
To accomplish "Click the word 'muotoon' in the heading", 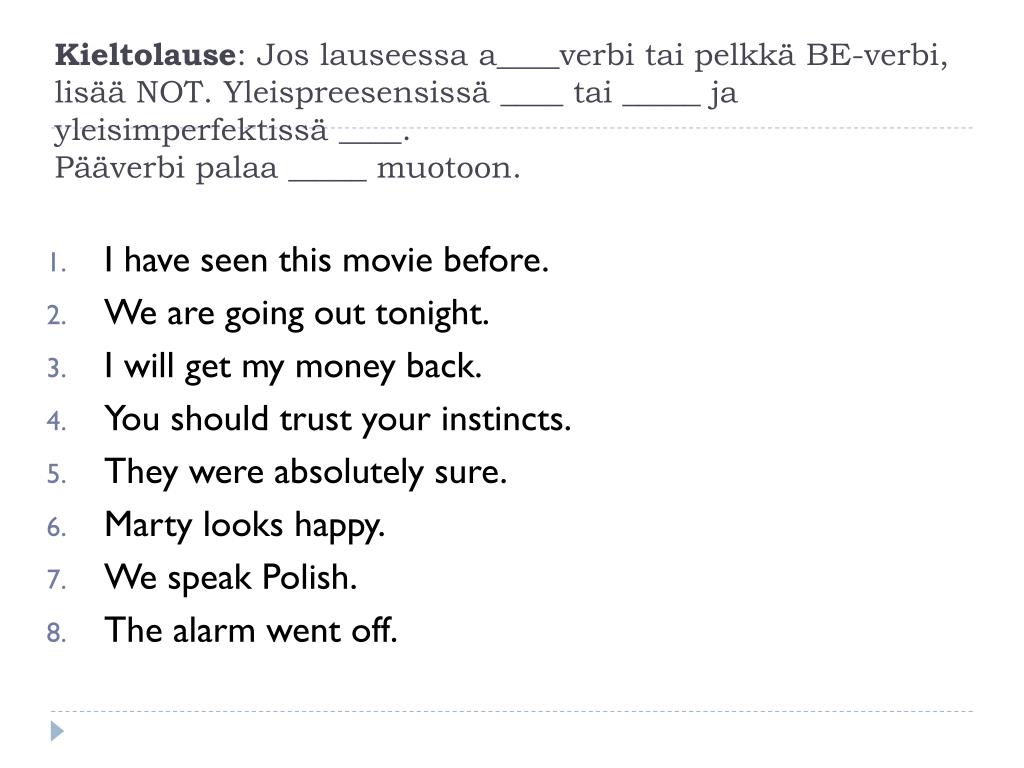I will coord(444,168).
